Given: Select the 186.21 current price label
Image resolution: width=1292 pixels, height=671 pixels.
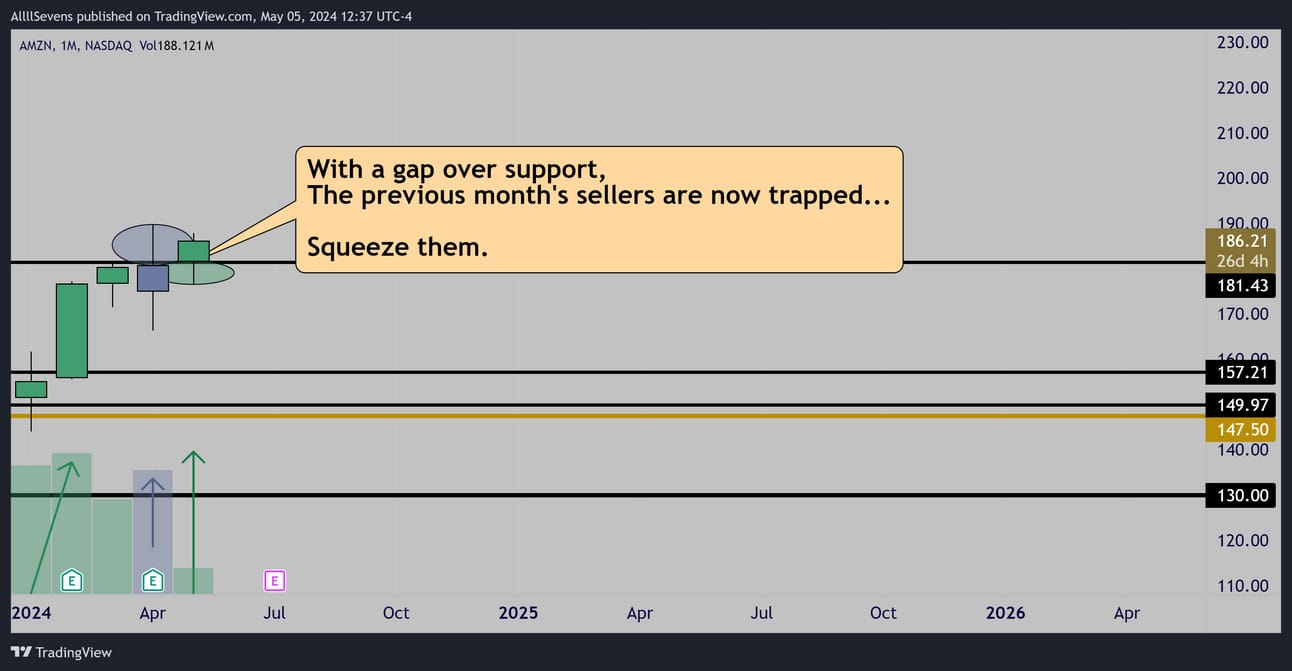Looking at the screenshot, I should click(x=1241, y=241).
